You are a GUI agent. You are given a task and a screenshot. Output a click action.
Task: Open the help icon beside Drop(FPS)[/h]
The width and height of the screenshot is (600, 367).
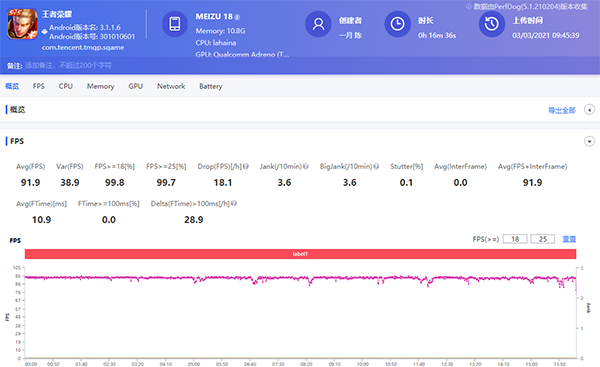pyautogui.click(x=246, y=166)
